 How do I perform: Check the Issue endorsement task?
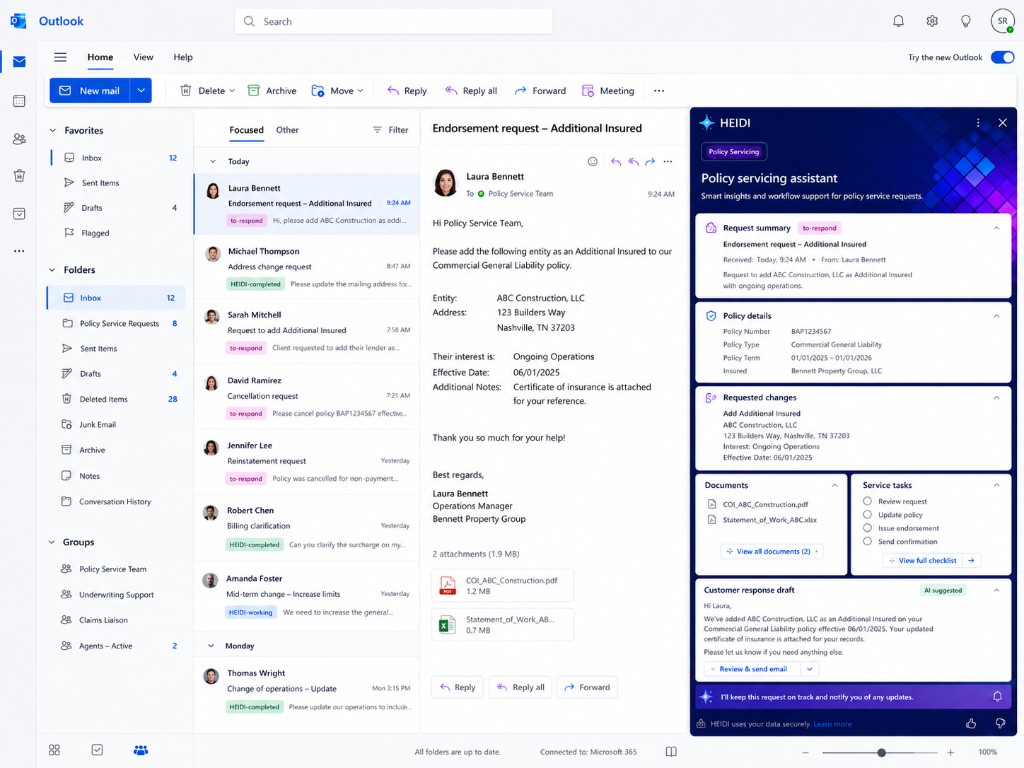pyautogui.click(x=867, y=528)
